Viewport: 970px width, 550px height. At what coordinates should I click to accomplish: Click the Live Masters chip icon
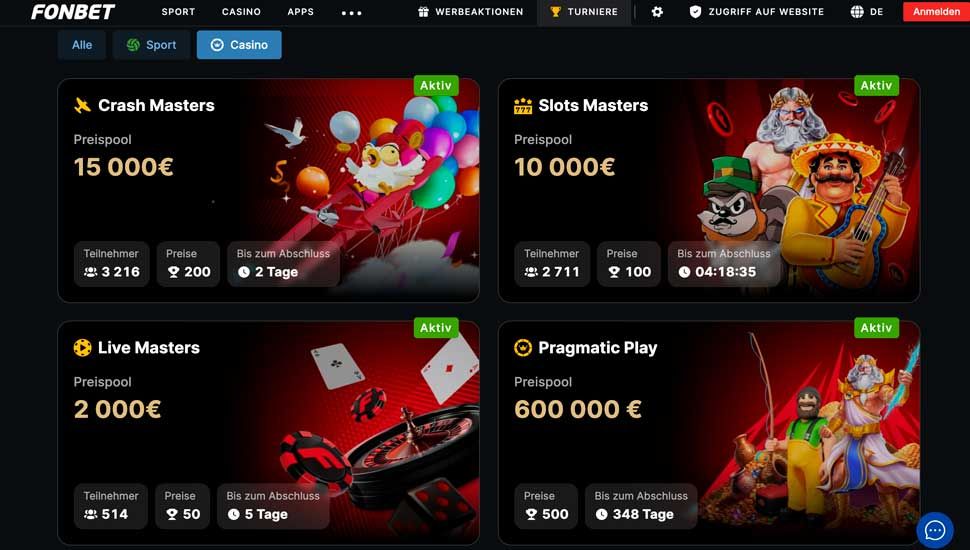click(x=82, y=348)
